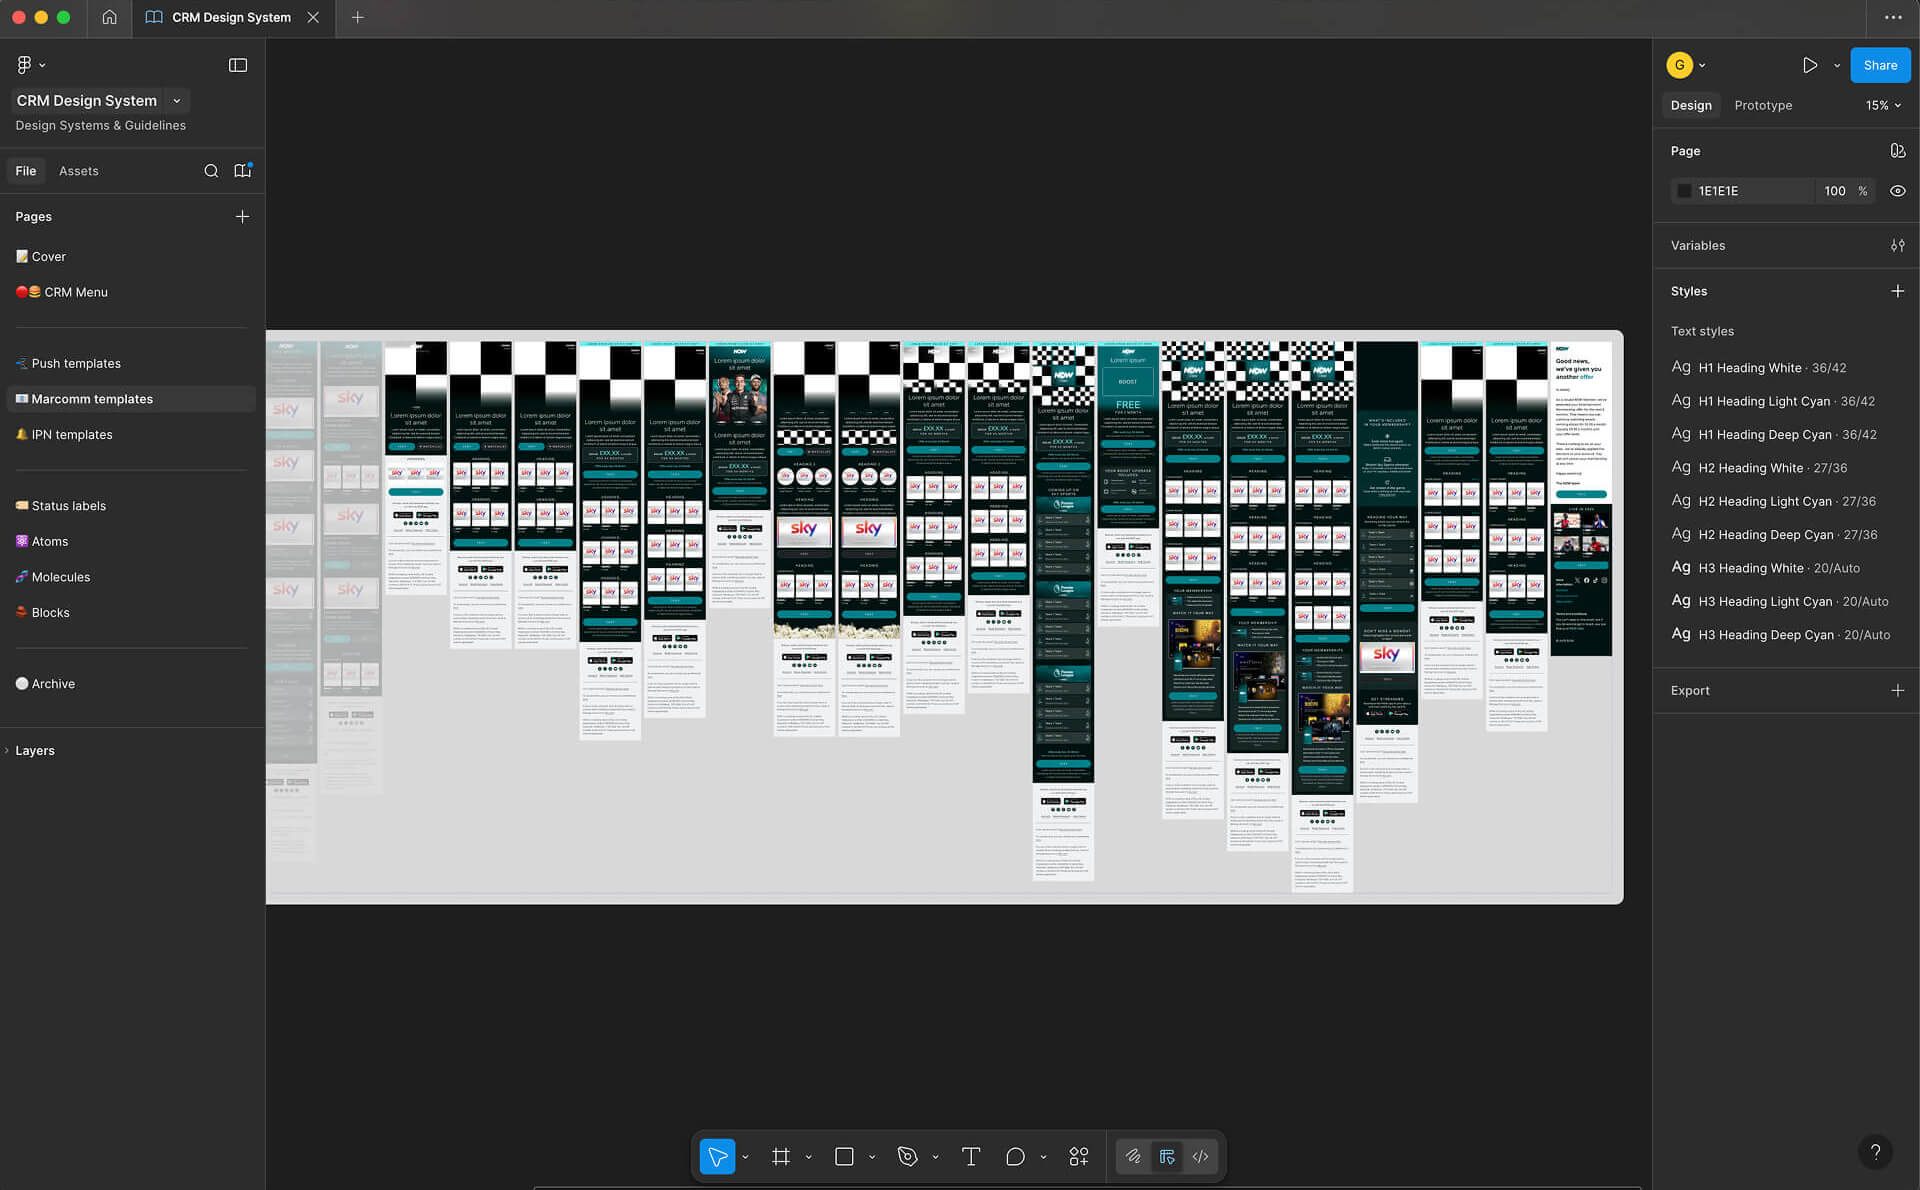Screen dimensions: 1920x1190
Task: Click the Share button
Action: [x=1879, y=65]
